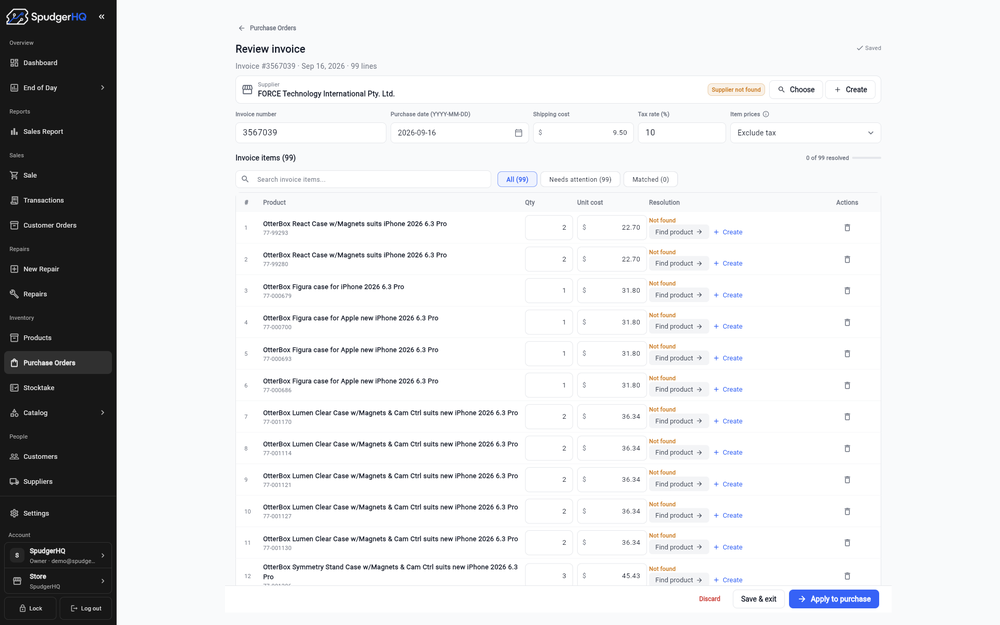Screen dimensions: 1000x625
Task: Select Matched (0) filter tab
Action: [651, 179]
